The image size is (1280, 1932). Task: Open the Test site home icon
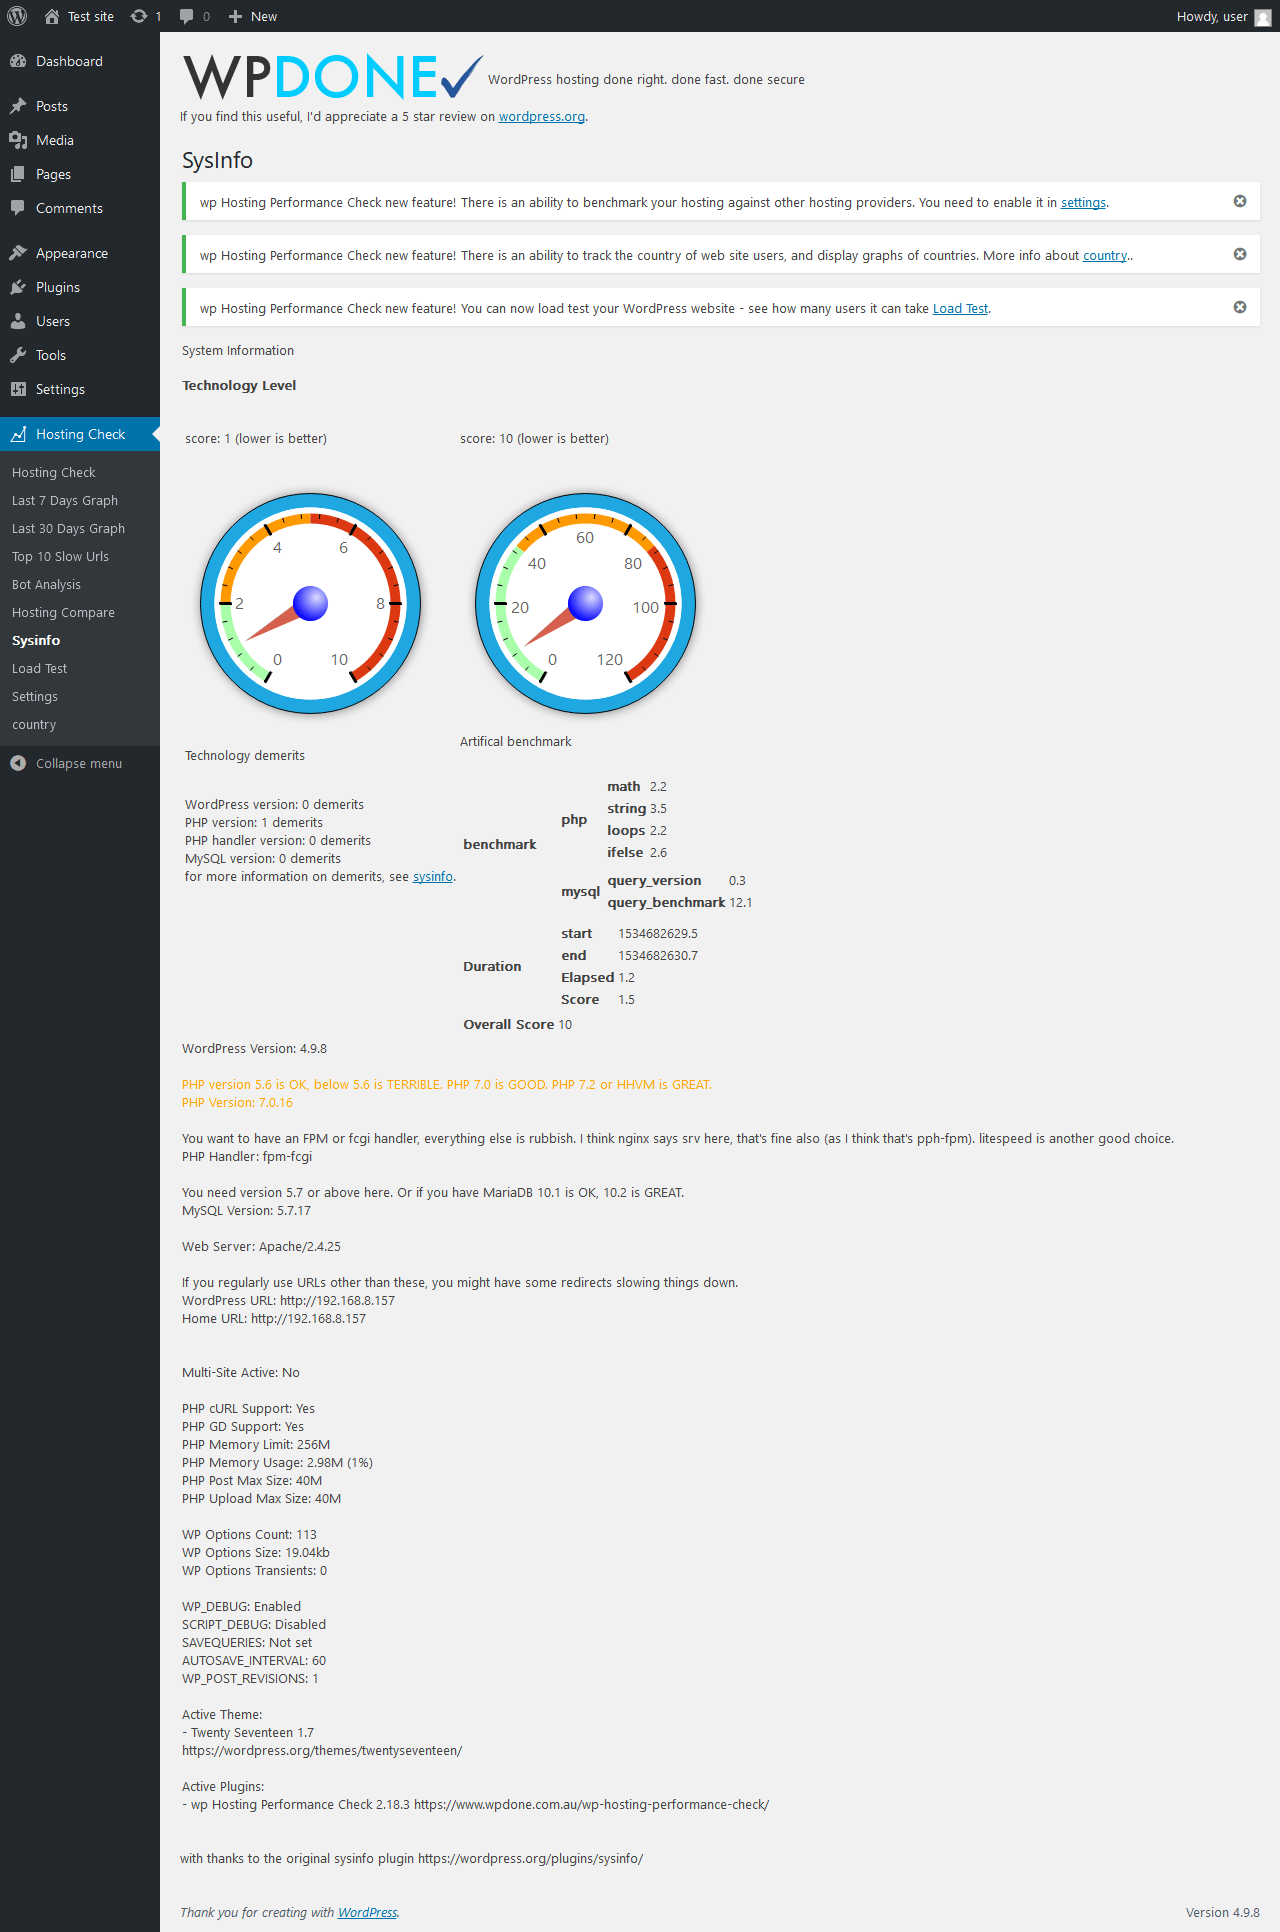click(x=52, y=16)
